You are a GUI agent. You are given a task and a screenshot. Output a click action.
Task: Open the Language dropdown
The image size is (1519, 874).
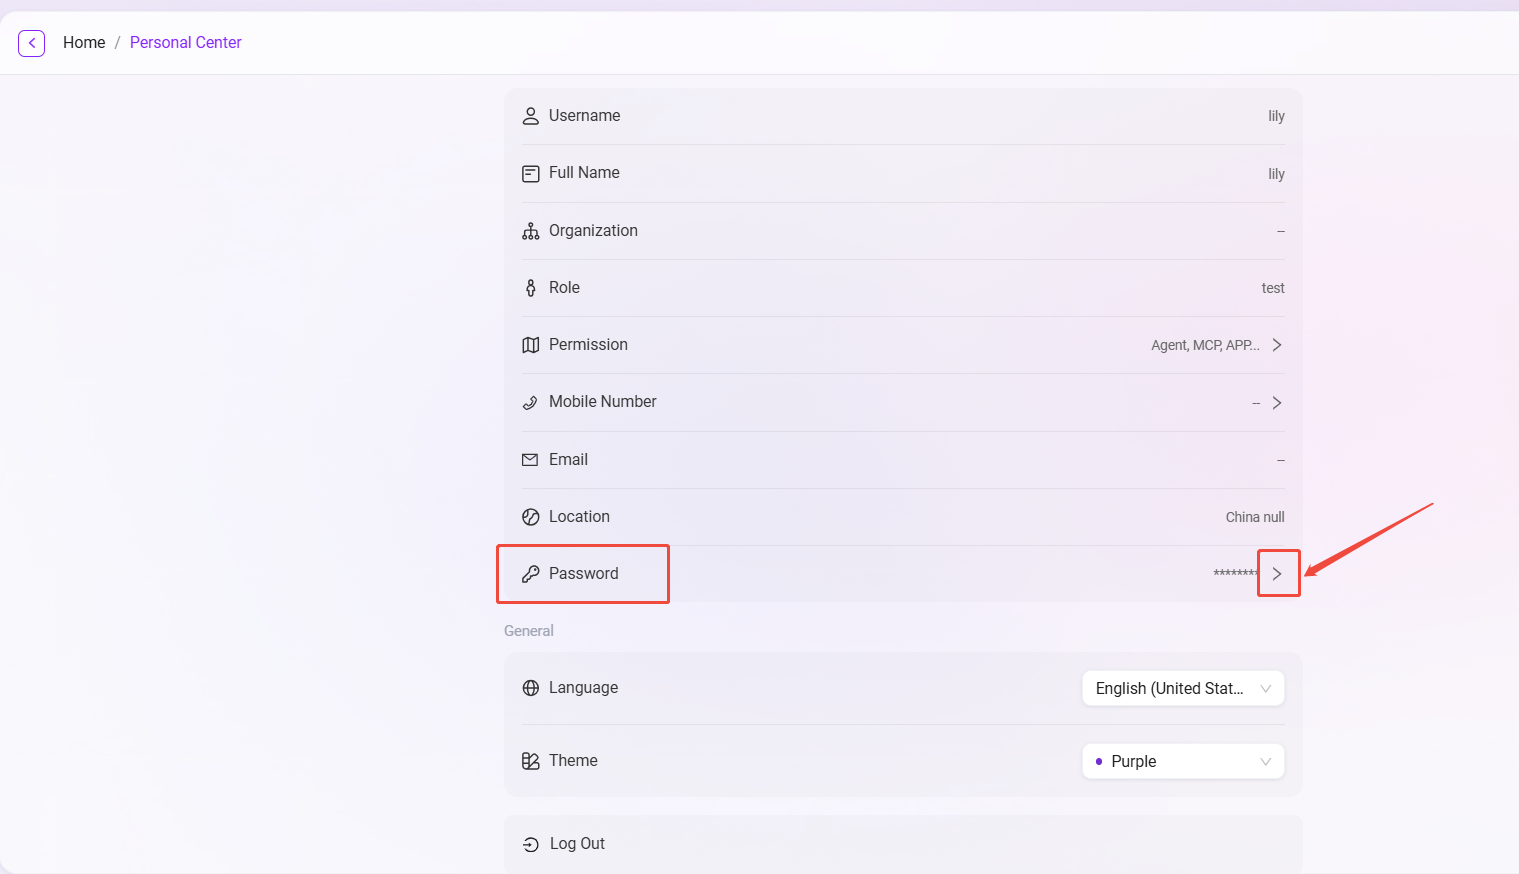point(1182,688)
